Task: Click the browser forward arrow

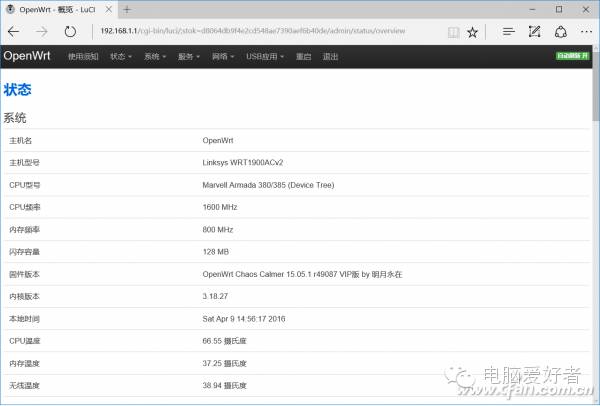Action: [42, 32]
